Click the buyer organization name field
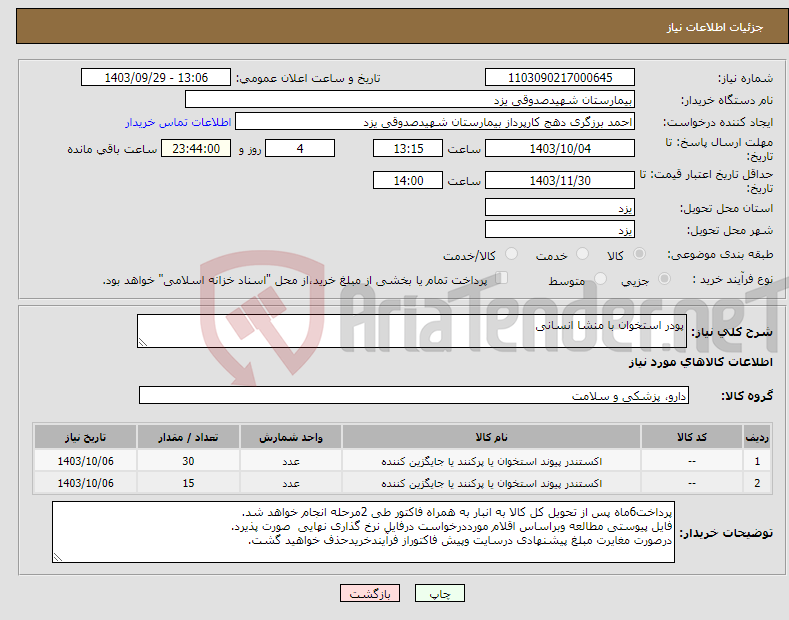Screen dimensions: 789x620 tap(410, 100)
